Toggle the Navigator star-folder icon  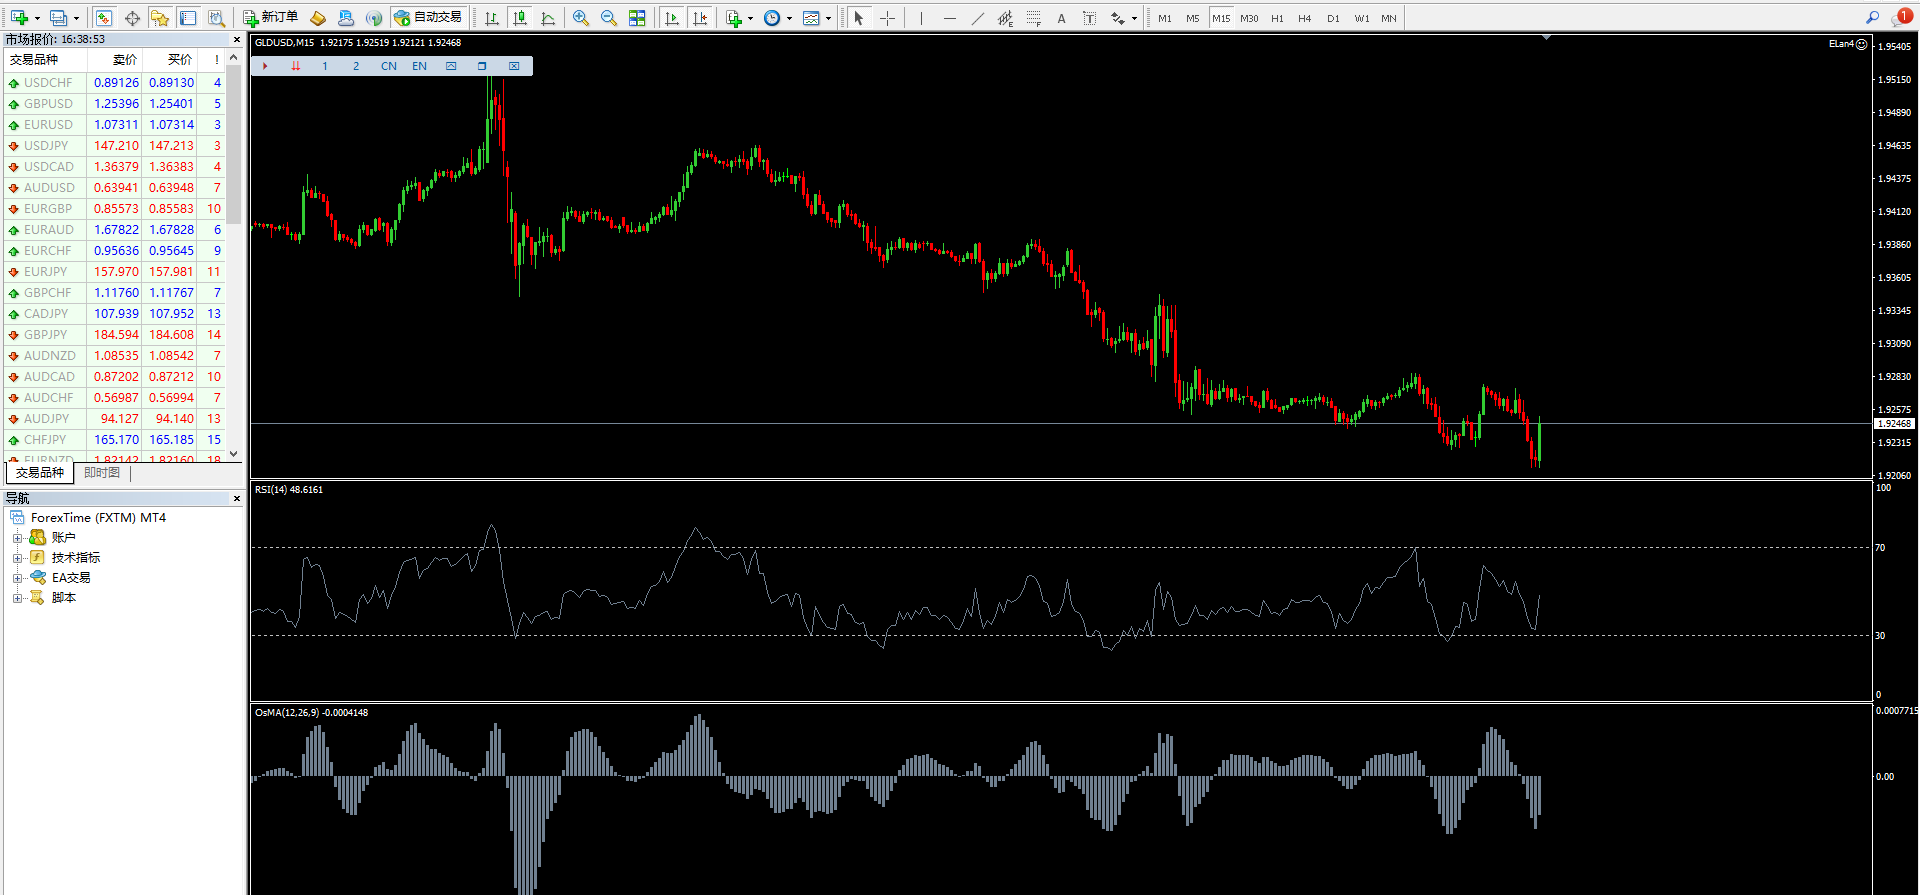(160, 18)
